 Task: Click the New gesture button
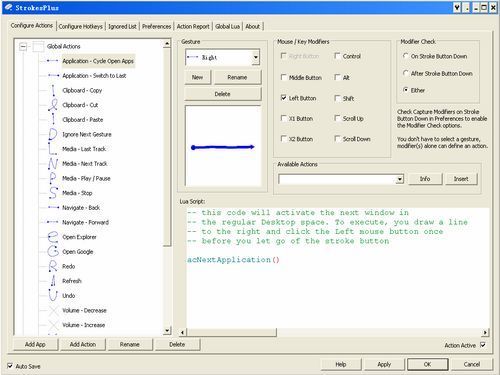(x=197, y=77)
